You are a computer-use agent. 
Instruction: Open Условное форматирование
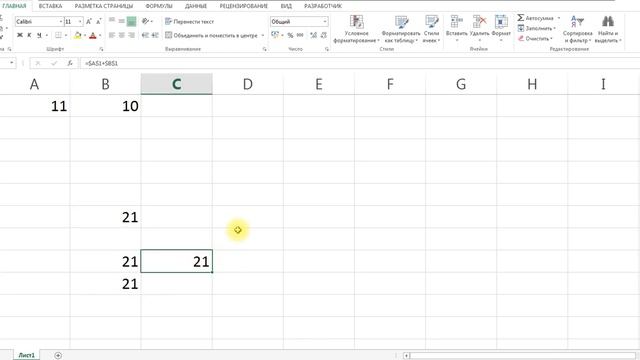tap(356, 29)
